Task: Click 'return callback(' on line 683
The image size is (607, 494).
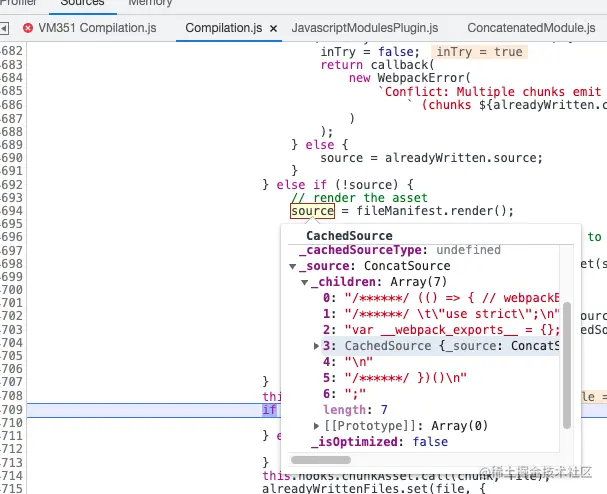Action: point(377,65)
